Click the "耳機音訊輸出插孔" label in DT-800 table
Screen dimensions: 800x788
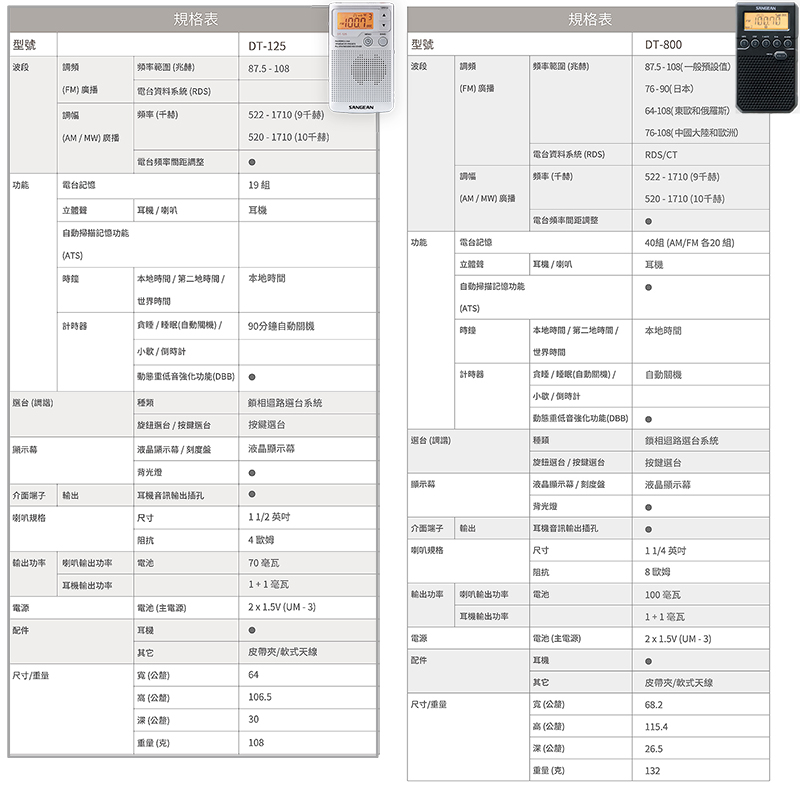(565, 529)
